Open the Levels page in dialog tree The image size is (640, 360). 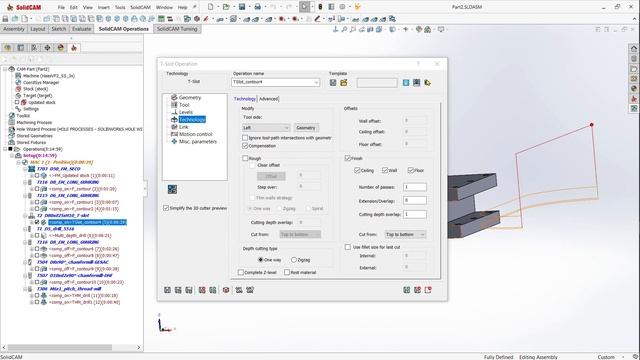185,112
